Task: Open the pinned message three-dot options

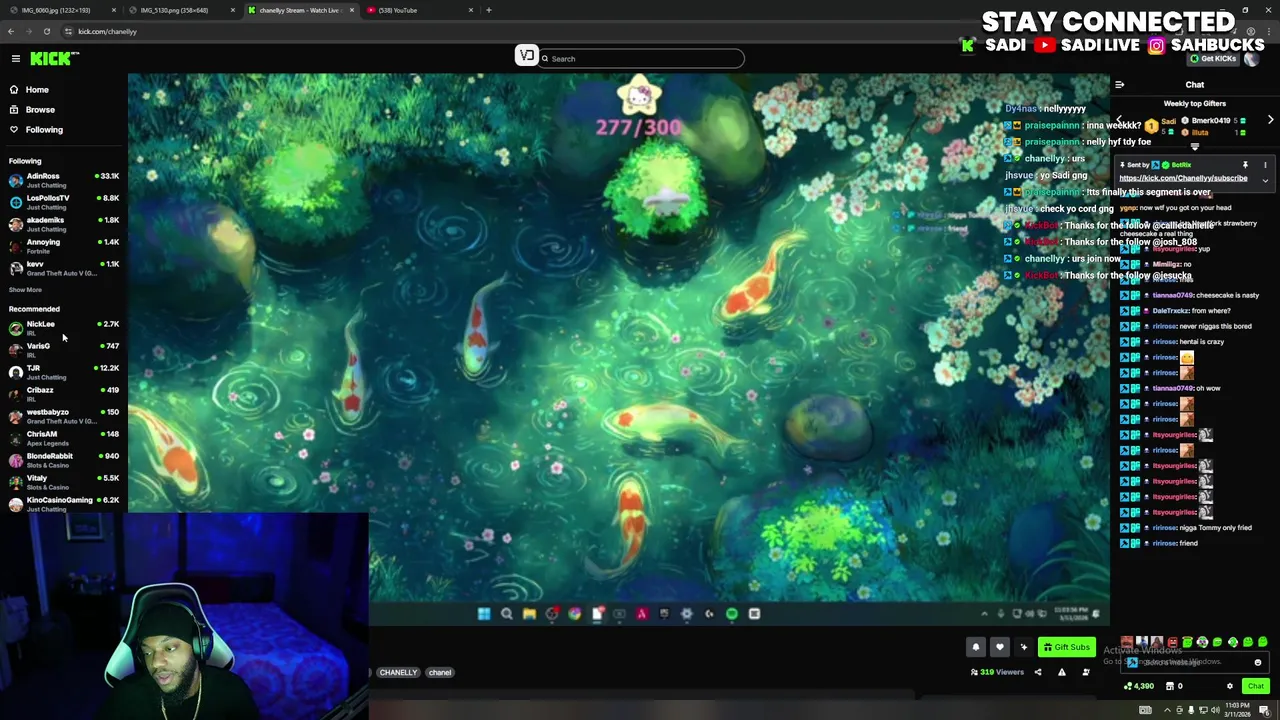Action: [1265, 165]
